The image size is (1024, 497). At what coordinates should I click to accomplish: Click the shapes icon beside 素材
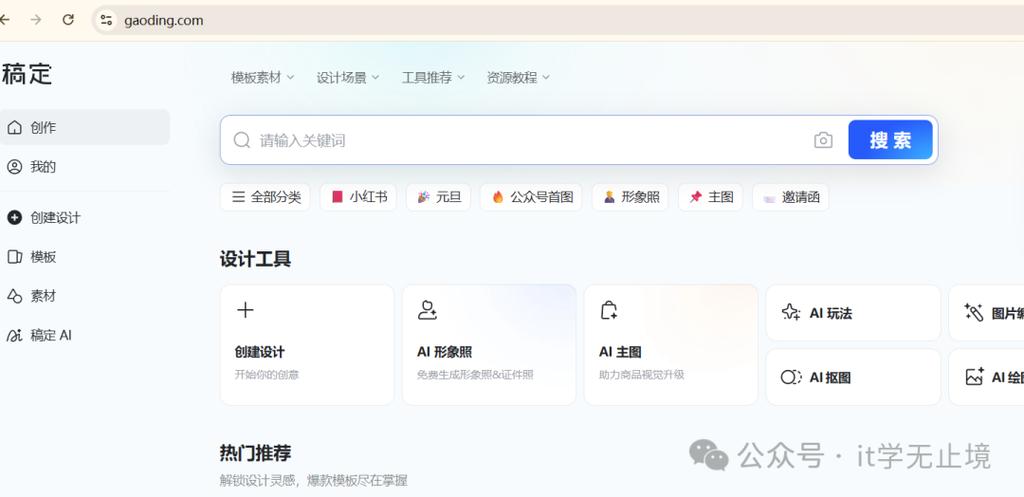click(14, 296)
